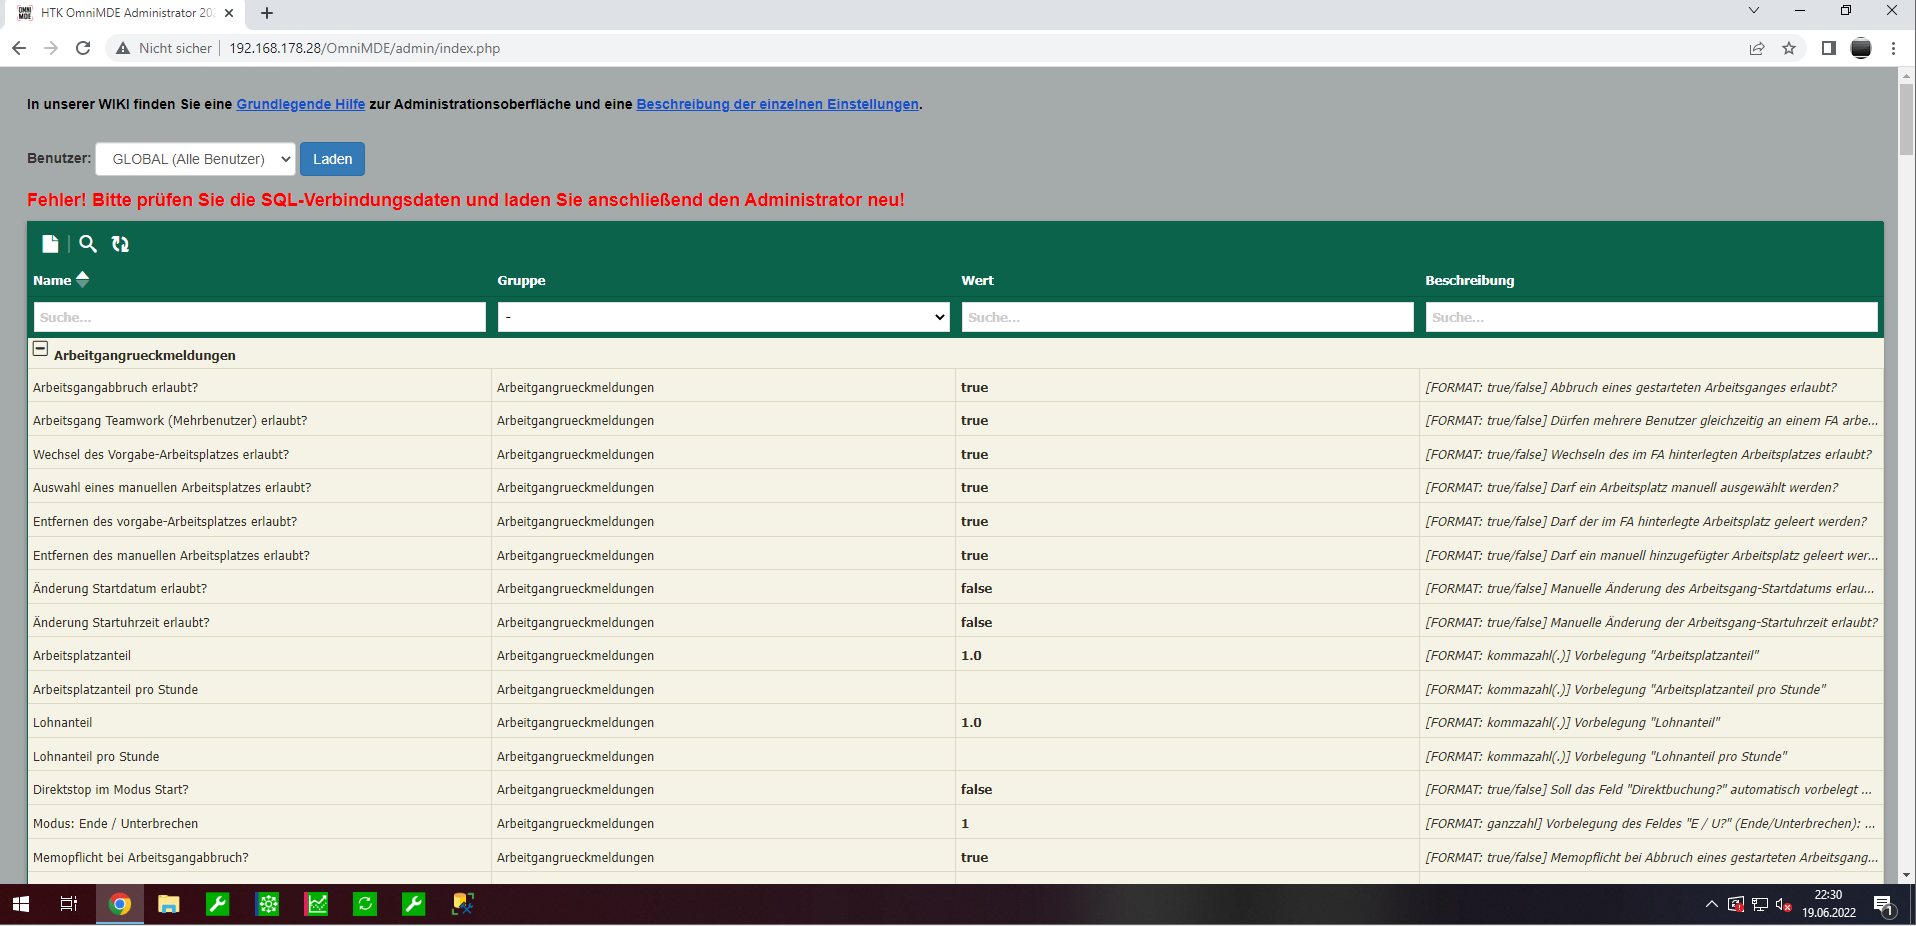
Task: Sort the table by the Name column arrows
Action: pyautogui.click(x=83, y=280)
